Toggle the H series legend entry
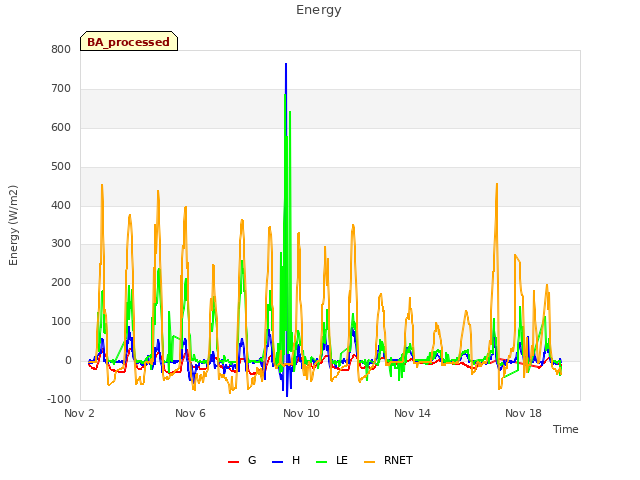Image resolution: width=640 pixels, height=480 pixels. point(286,460)
